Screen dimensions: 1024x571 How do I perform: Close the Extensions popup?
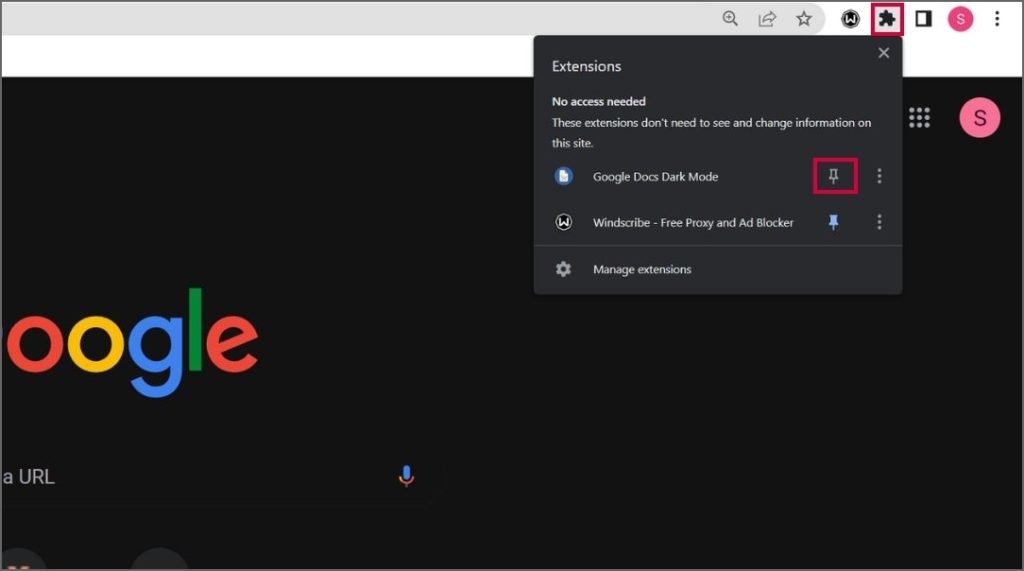click(884, 53)
